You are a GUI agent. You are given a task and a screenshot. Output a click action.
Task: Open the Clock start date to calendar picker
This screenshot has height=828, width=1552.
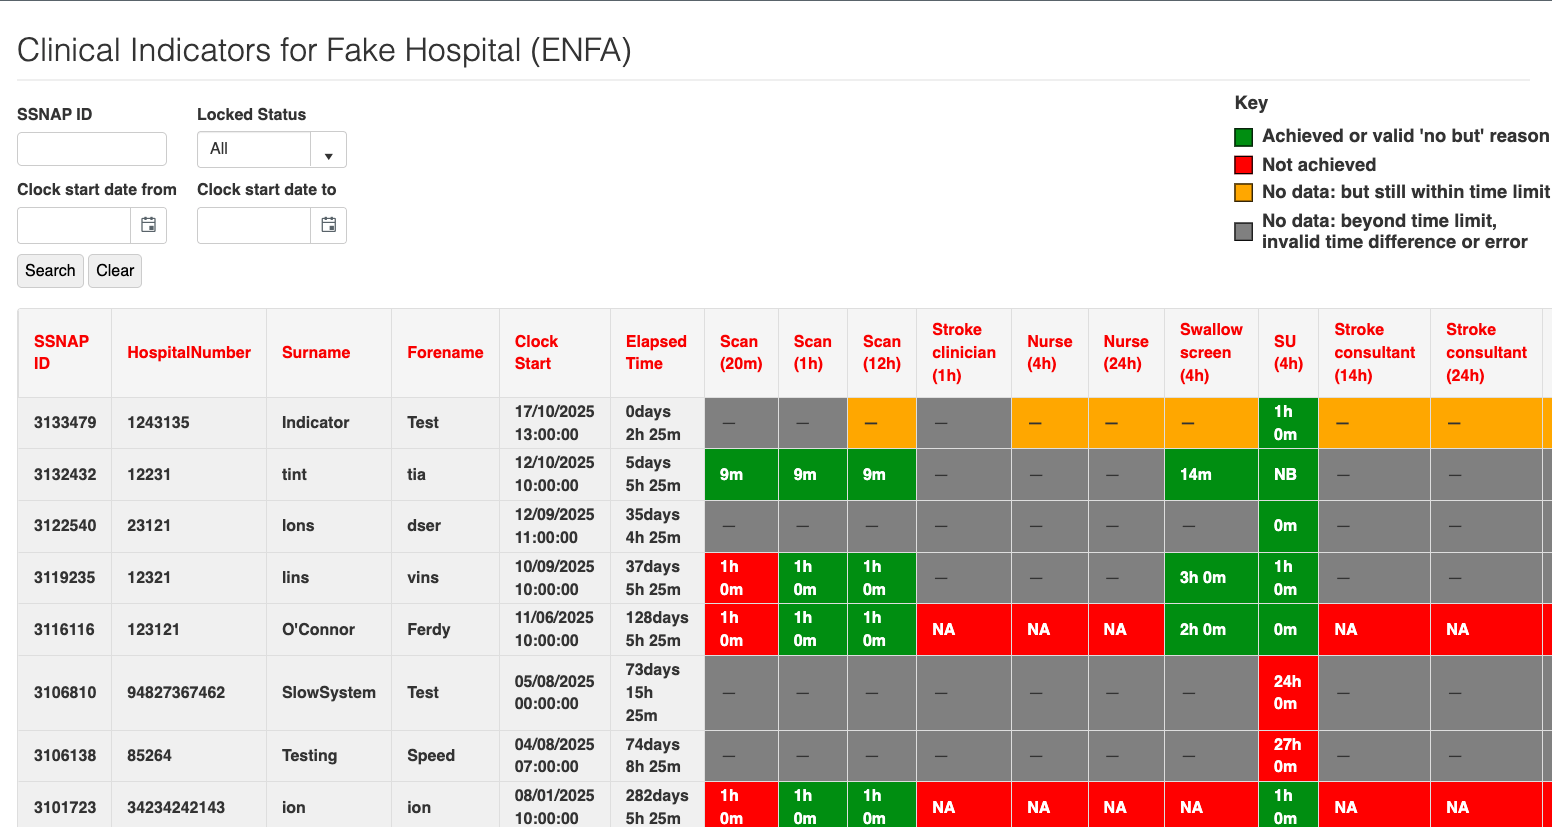click(328, 225)
